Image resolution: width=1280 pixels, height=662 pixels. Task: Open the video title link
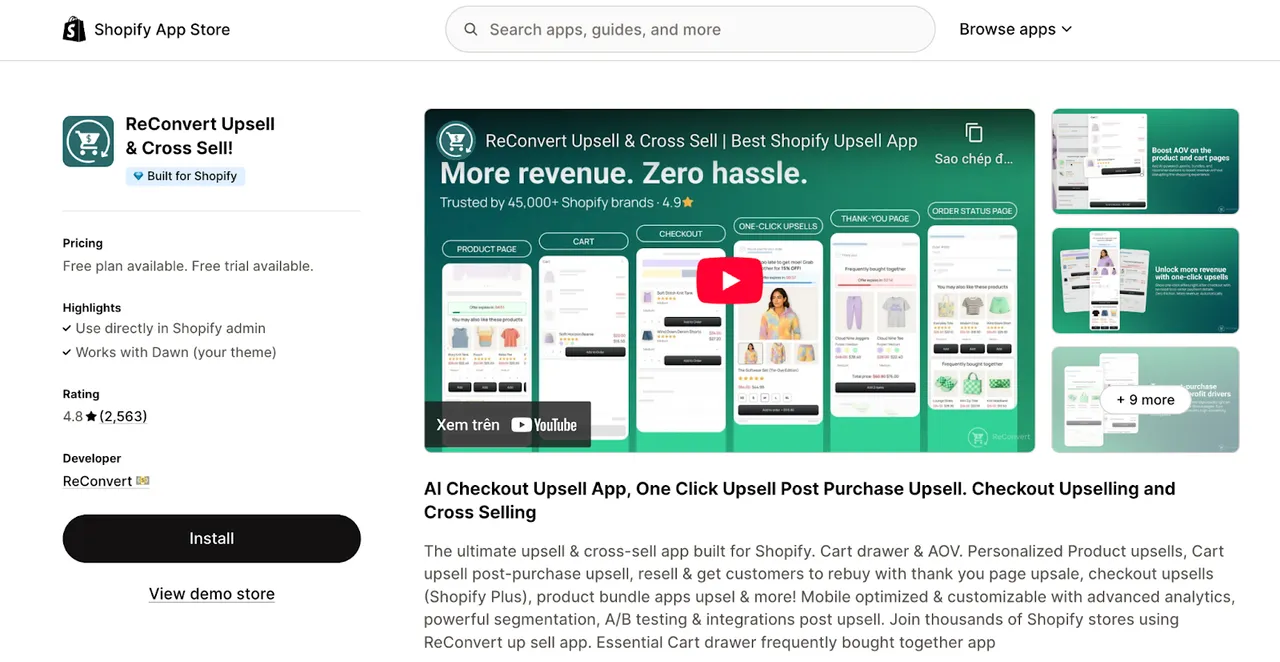(701, 141)
